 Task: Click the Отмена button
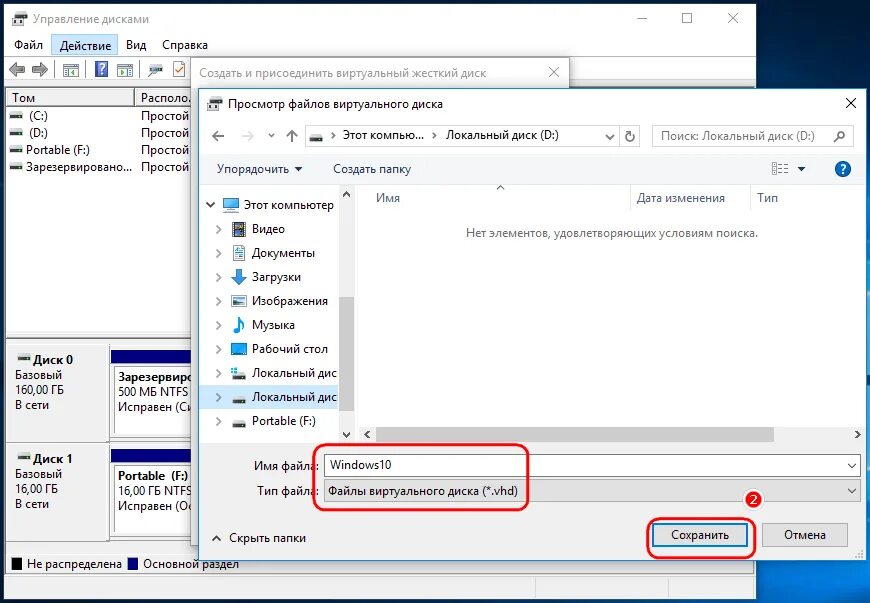(x=805, y=535)
